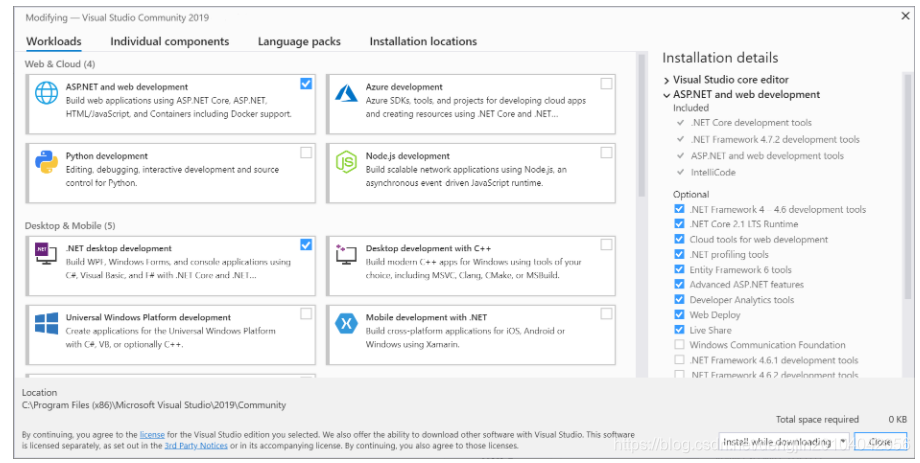Image resolution: width=920 pixels, height=463 pixels.
Task: Click the workloads list vertical scrollbar
Action: click(x=641, y=126)
